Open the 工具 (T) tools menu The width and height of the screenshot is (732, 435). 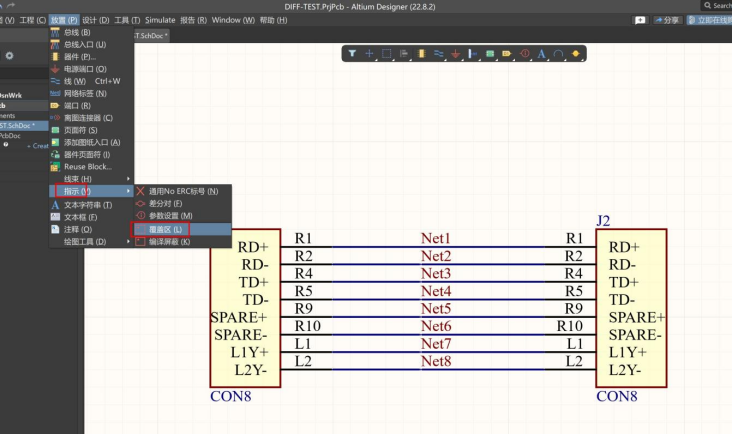127,20
